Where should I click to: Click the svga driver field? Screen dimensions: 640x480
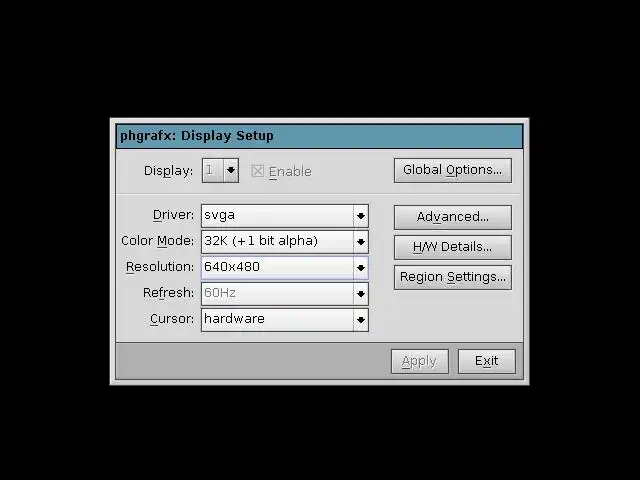click(x=278, y=216)
